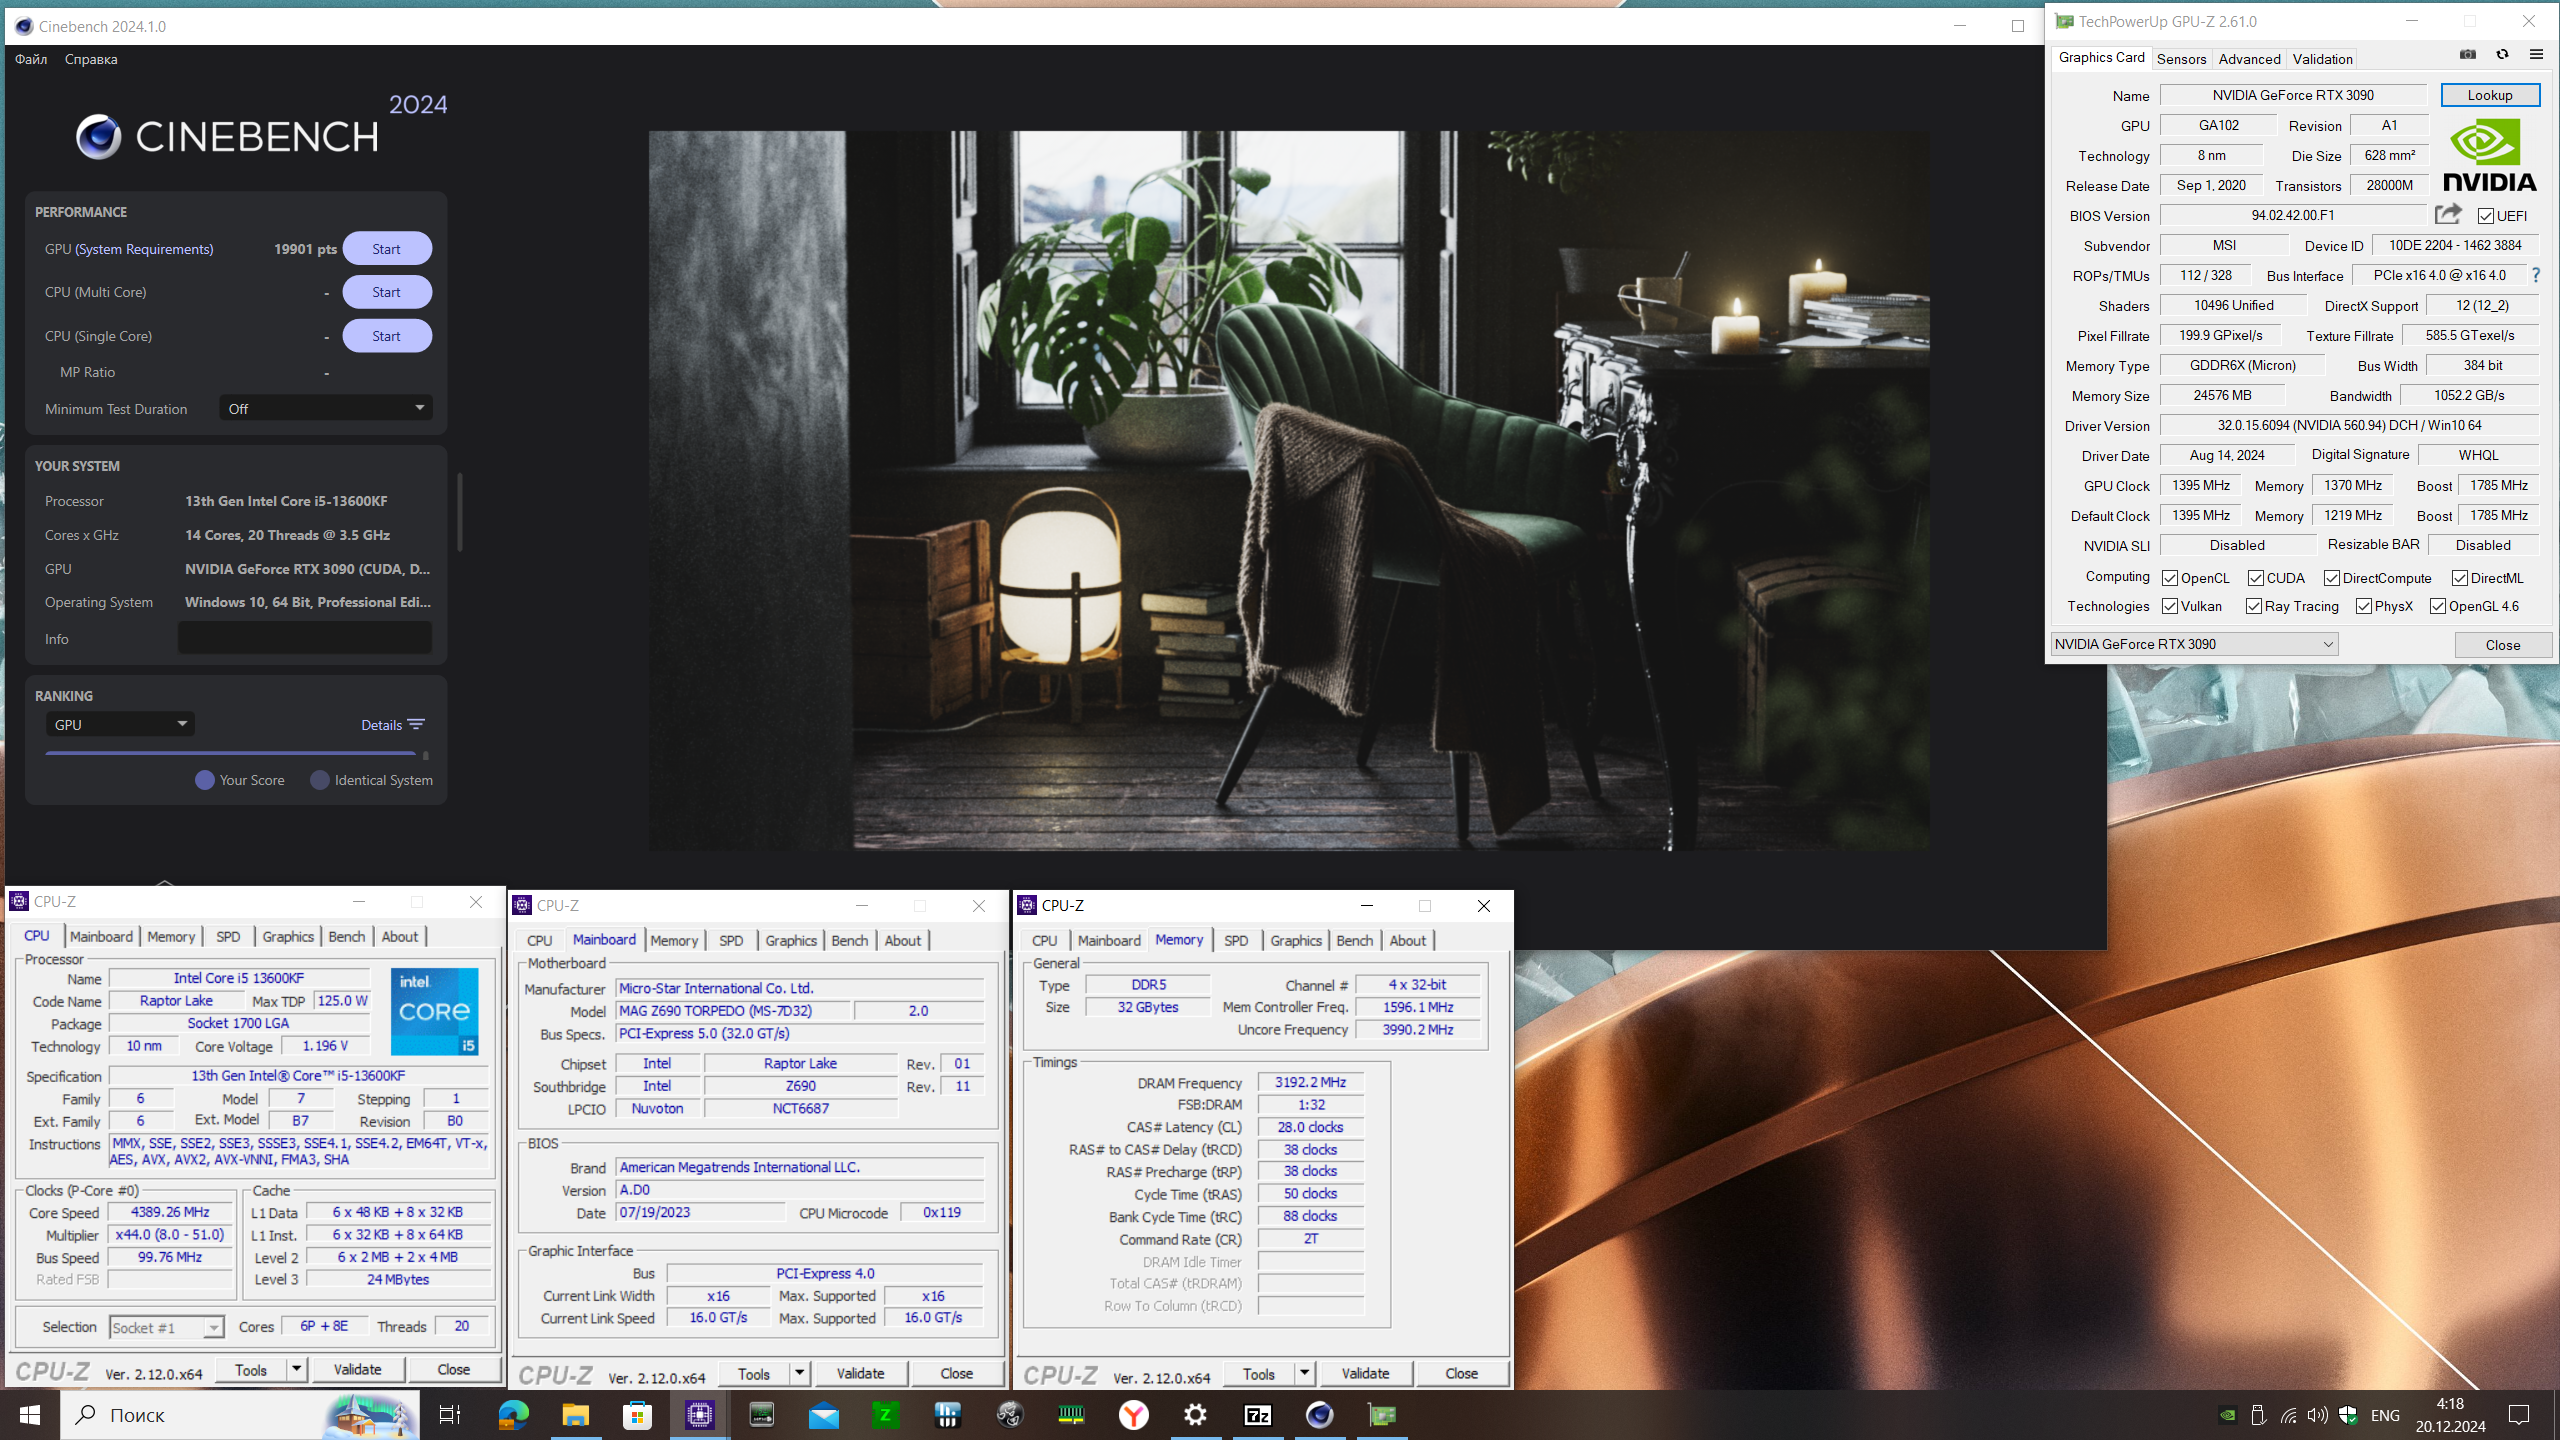Expand Ranking Details in Cinebench
2560x1440 pixels.
pyautogui.click(x=392, y=724)
